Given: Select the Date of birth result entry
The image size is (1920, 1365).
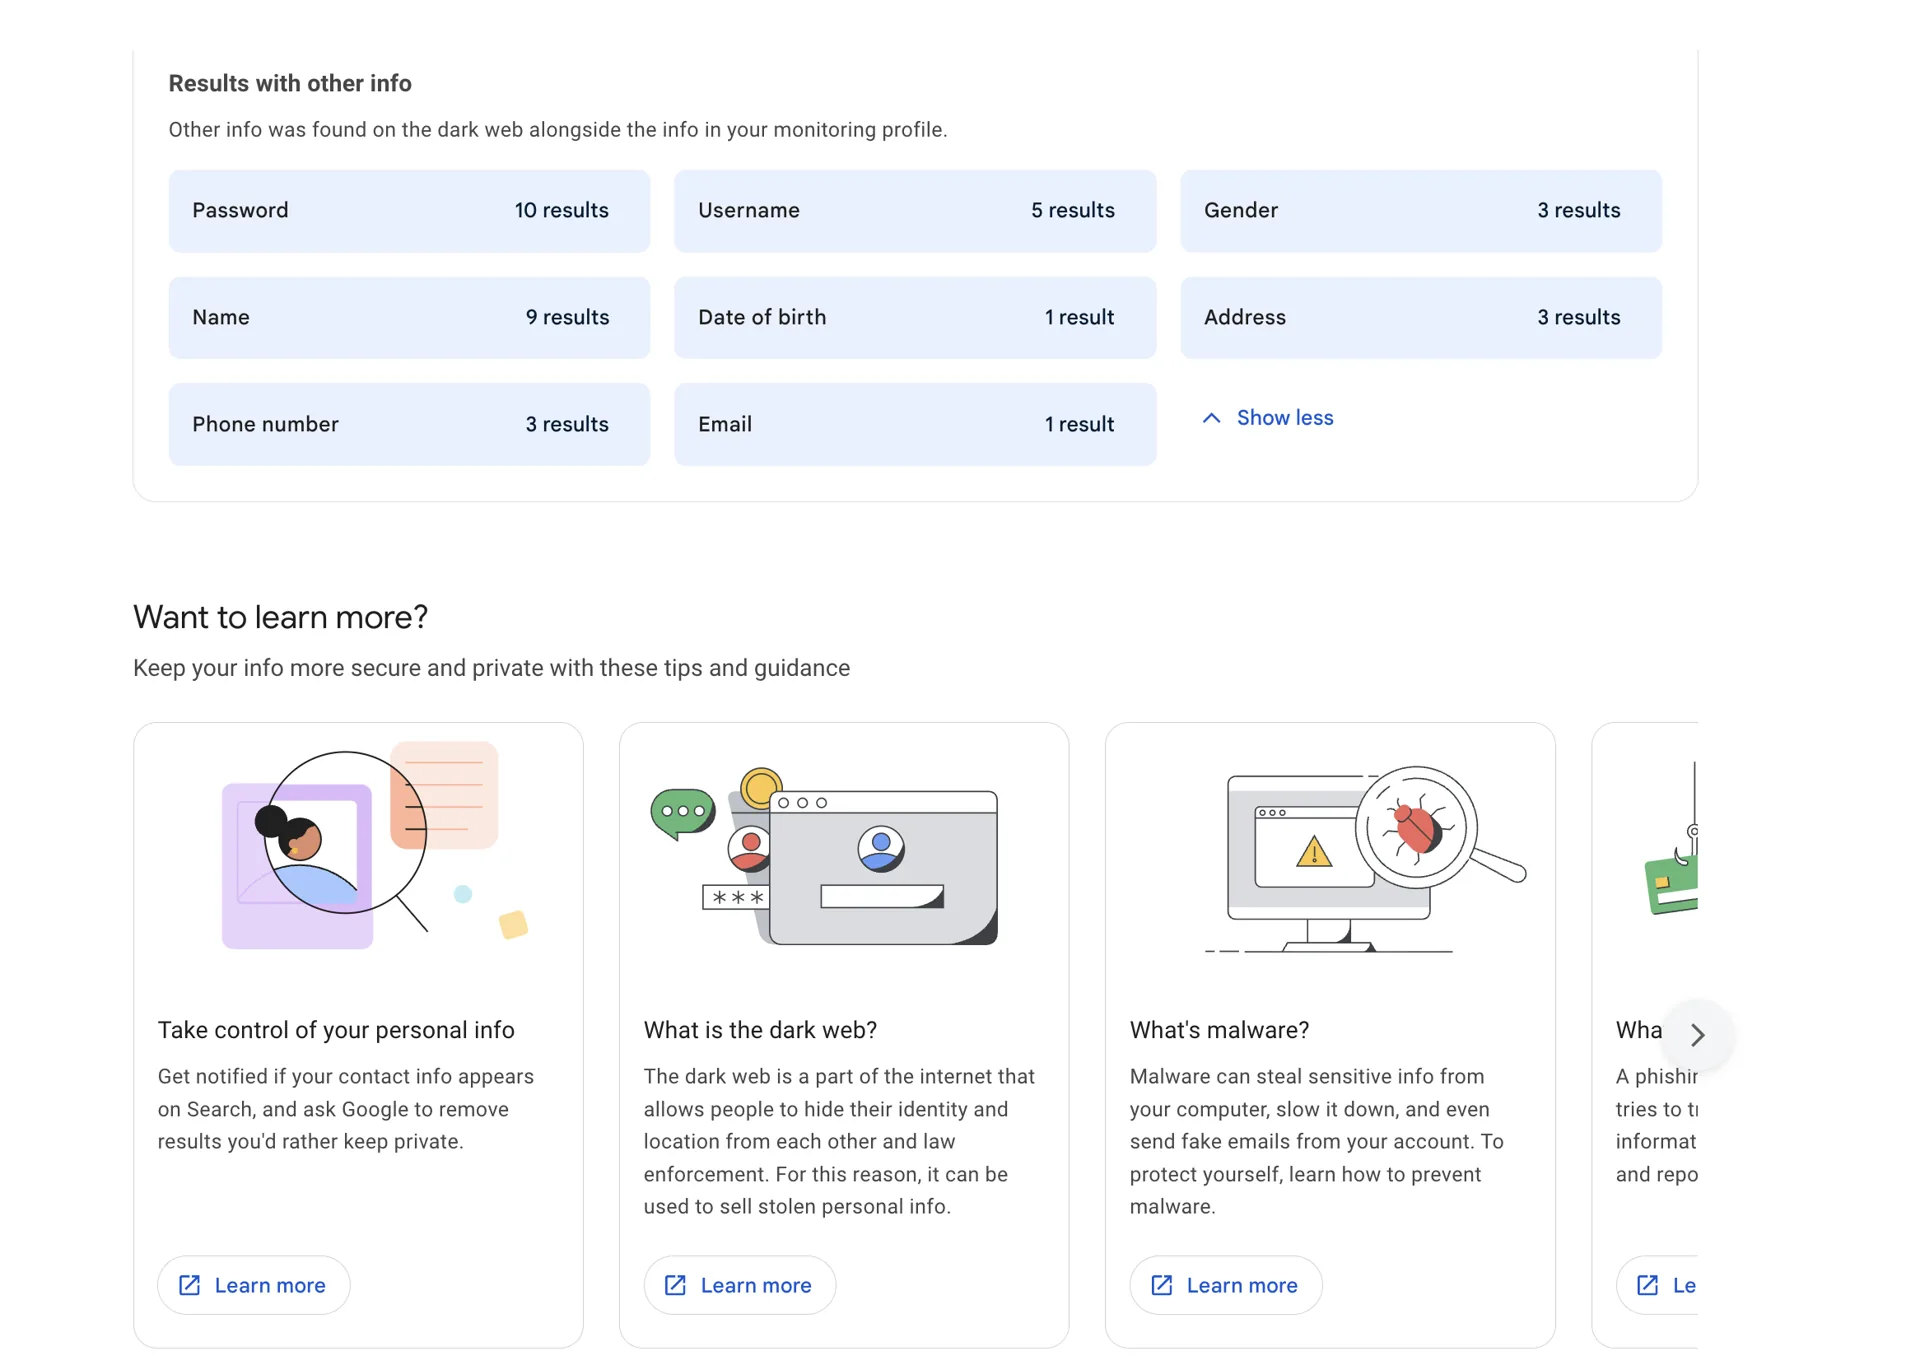Looking at the screenshot, I should (x=914, y=317).
